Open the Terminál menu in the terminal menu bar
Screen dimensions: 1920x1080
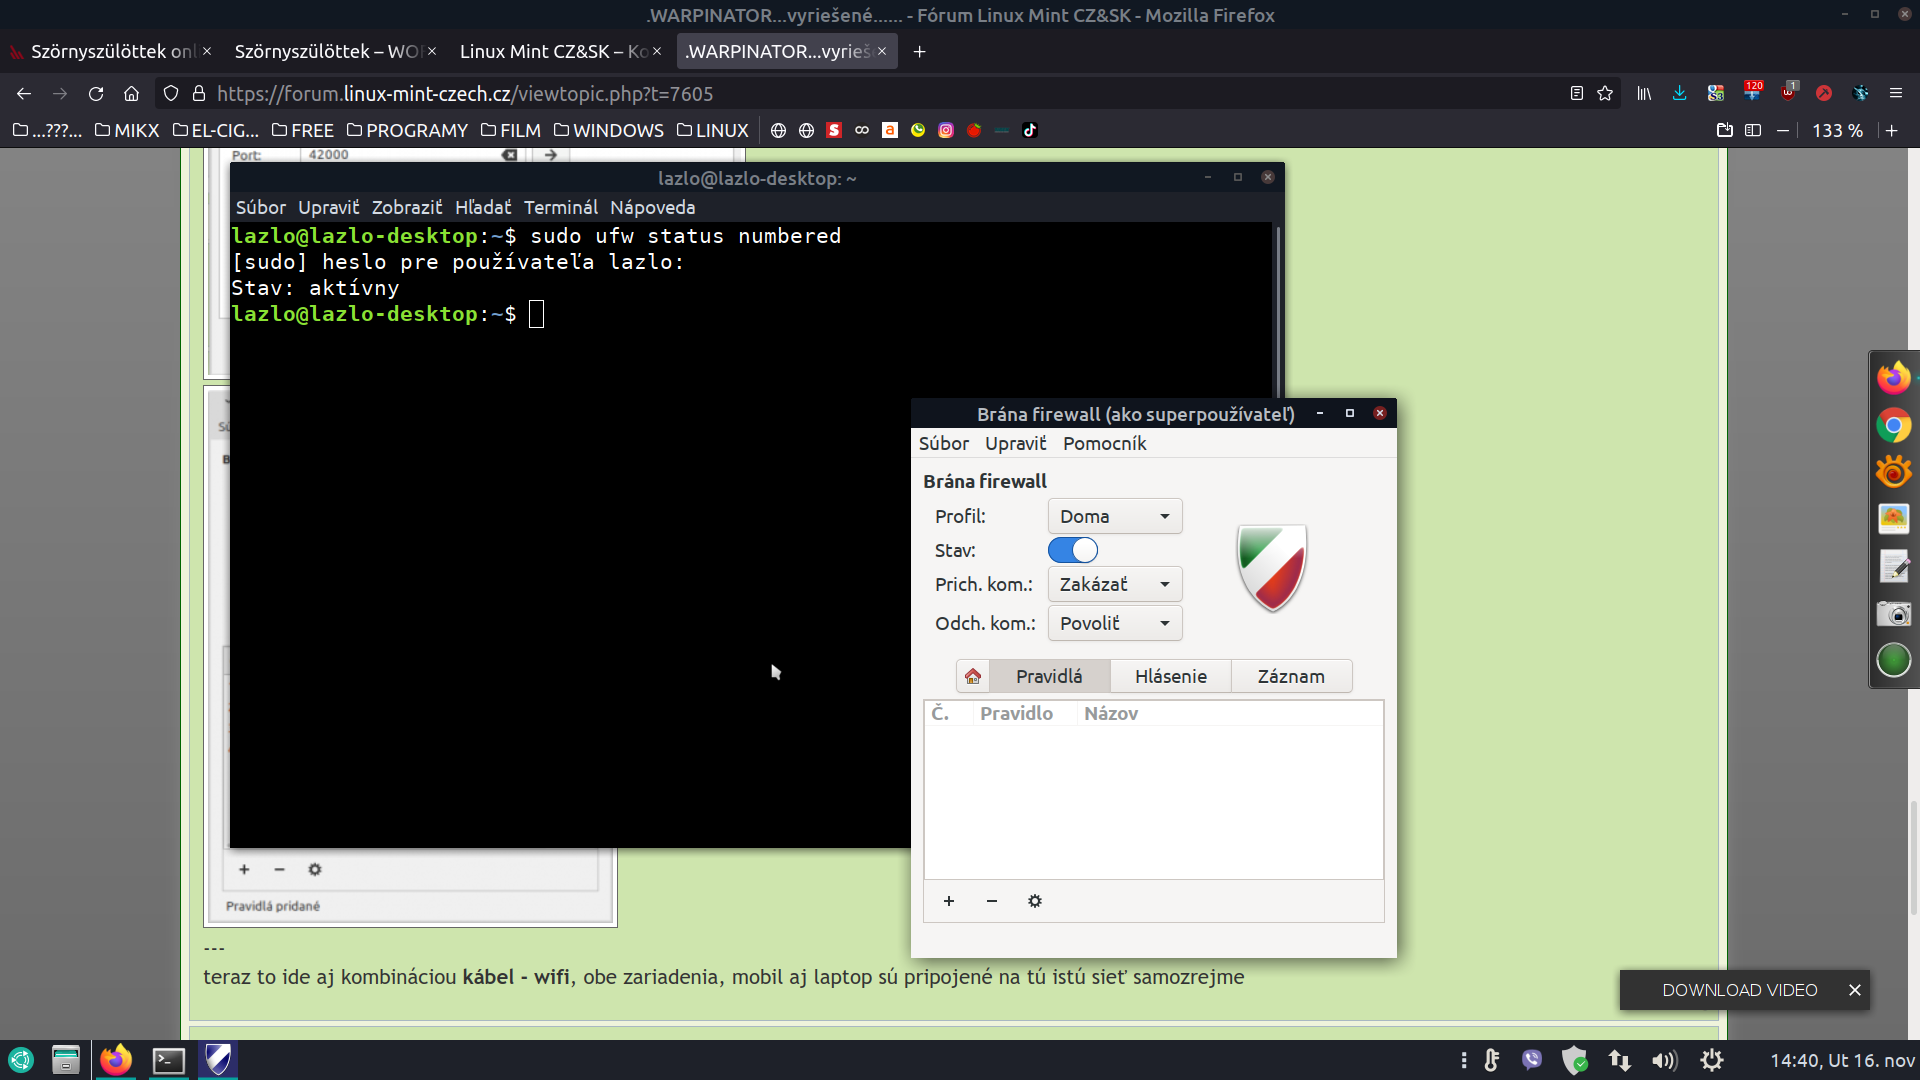pyautogui.click(x=560, y=207)
